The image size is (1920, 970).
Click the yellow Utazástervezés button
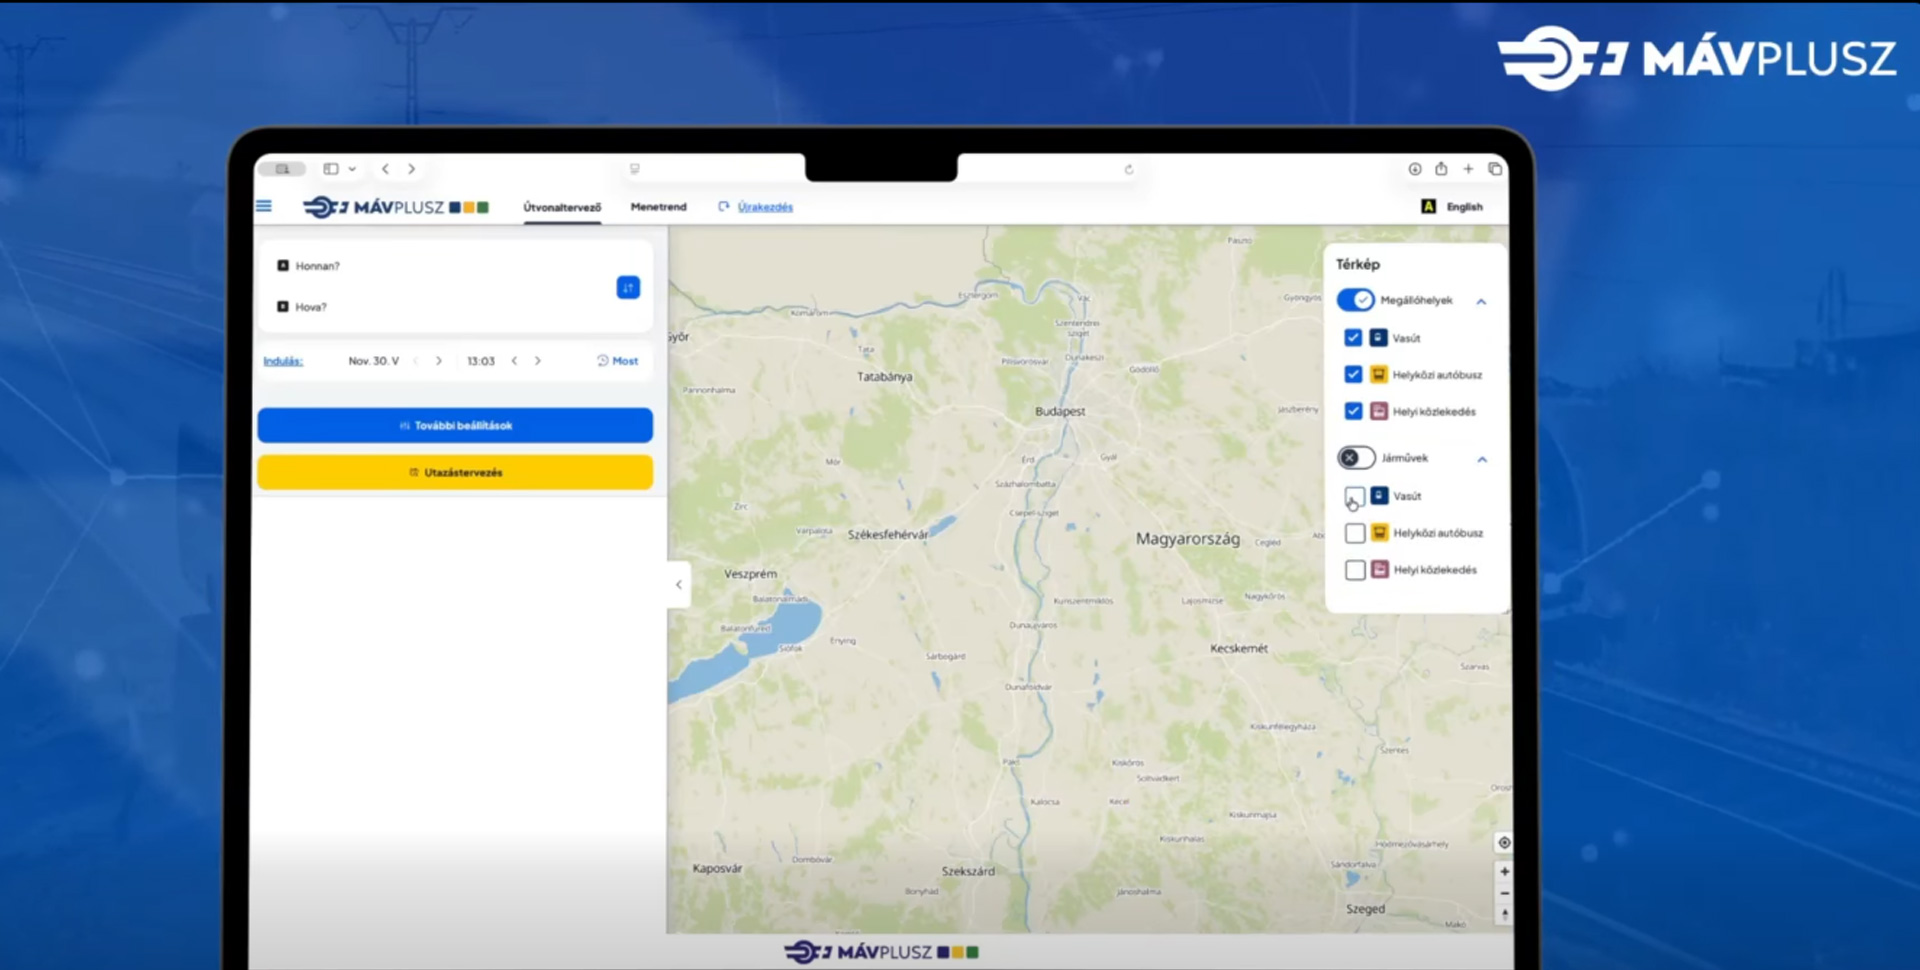click(x=455, y=472)
